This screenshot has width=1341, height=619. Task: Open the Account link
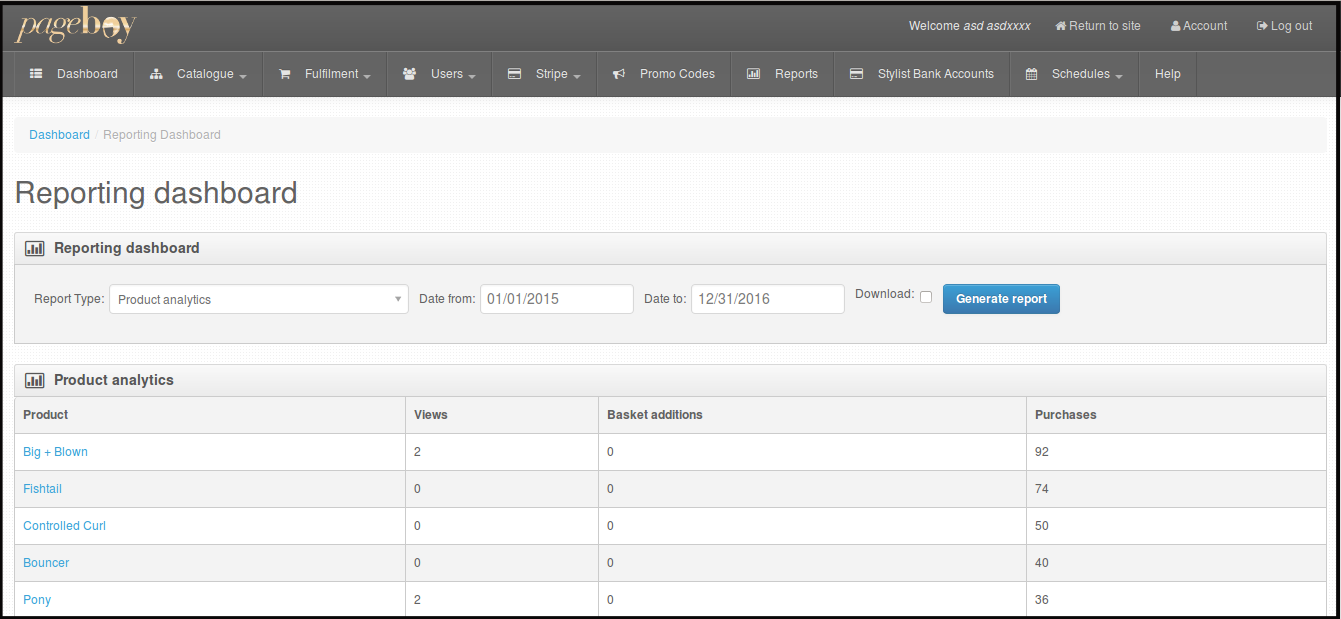tap(1199, 26)
